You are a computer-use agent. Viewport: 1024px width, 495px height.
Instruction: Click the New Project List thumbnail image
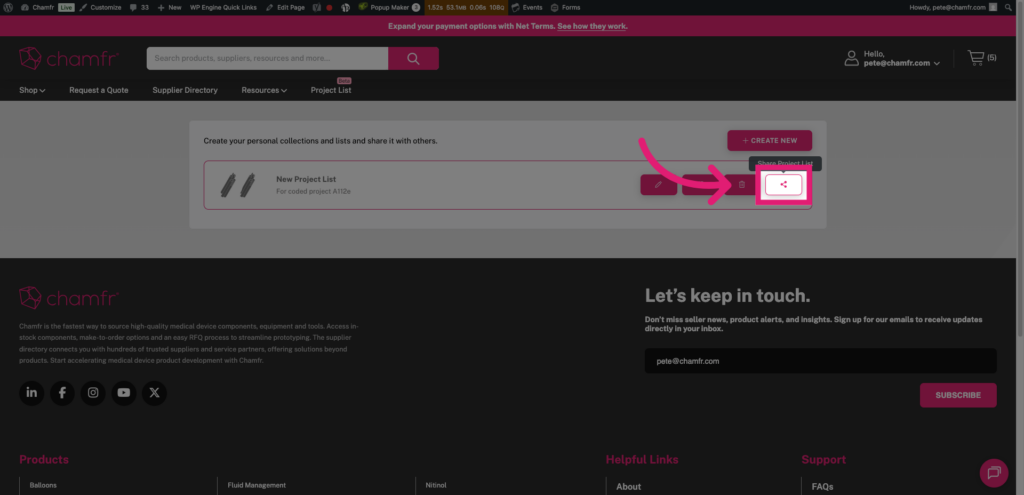pos(238,185)
